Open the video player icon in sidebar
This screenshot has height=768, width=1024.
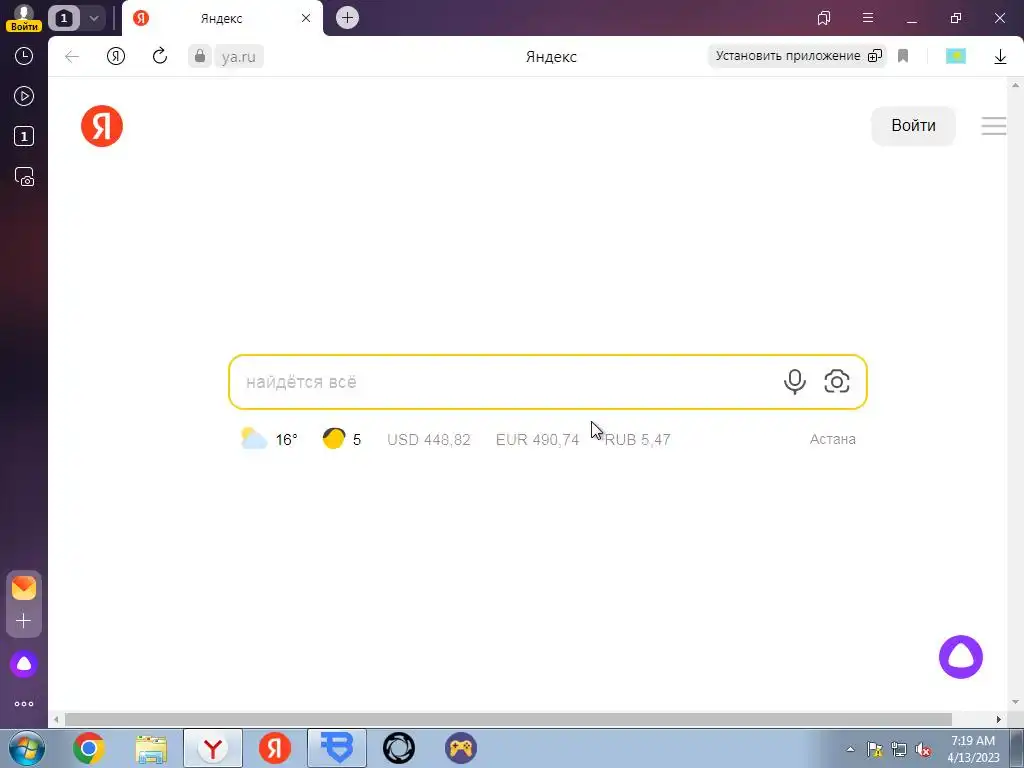[24, 96]
